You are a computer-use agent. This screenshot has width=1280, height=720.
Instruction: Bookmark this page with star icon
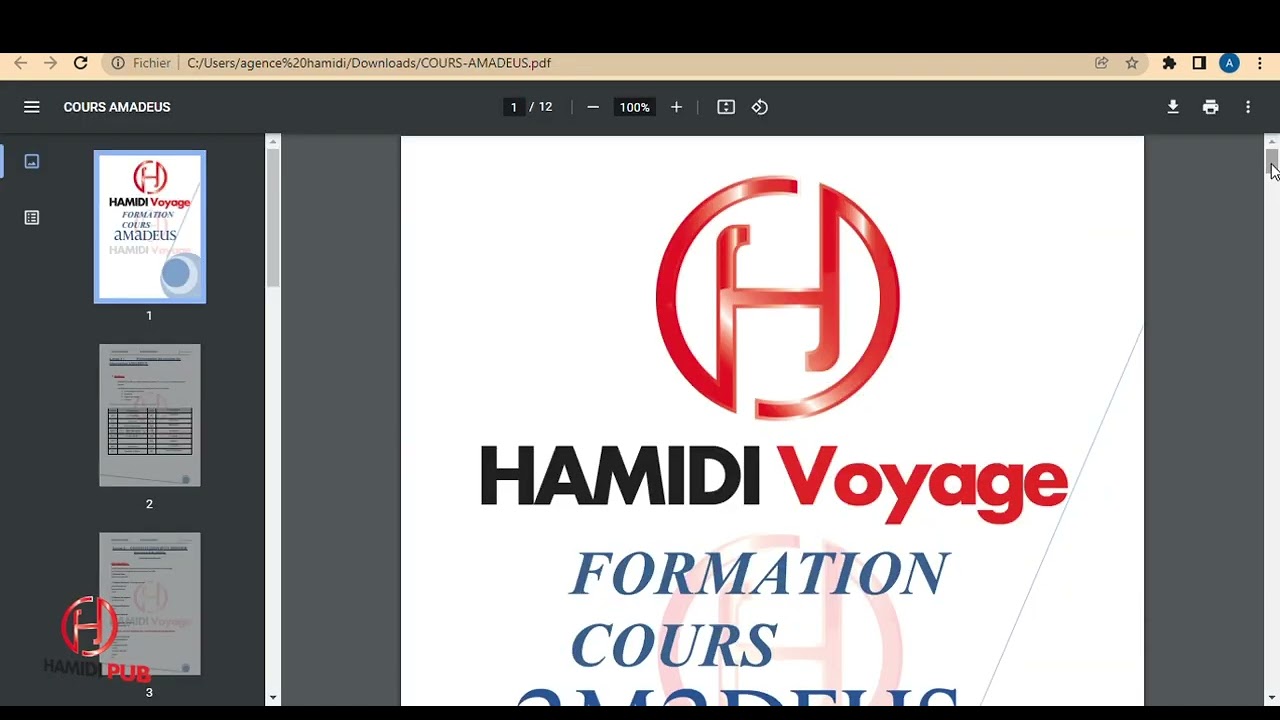1132,63
